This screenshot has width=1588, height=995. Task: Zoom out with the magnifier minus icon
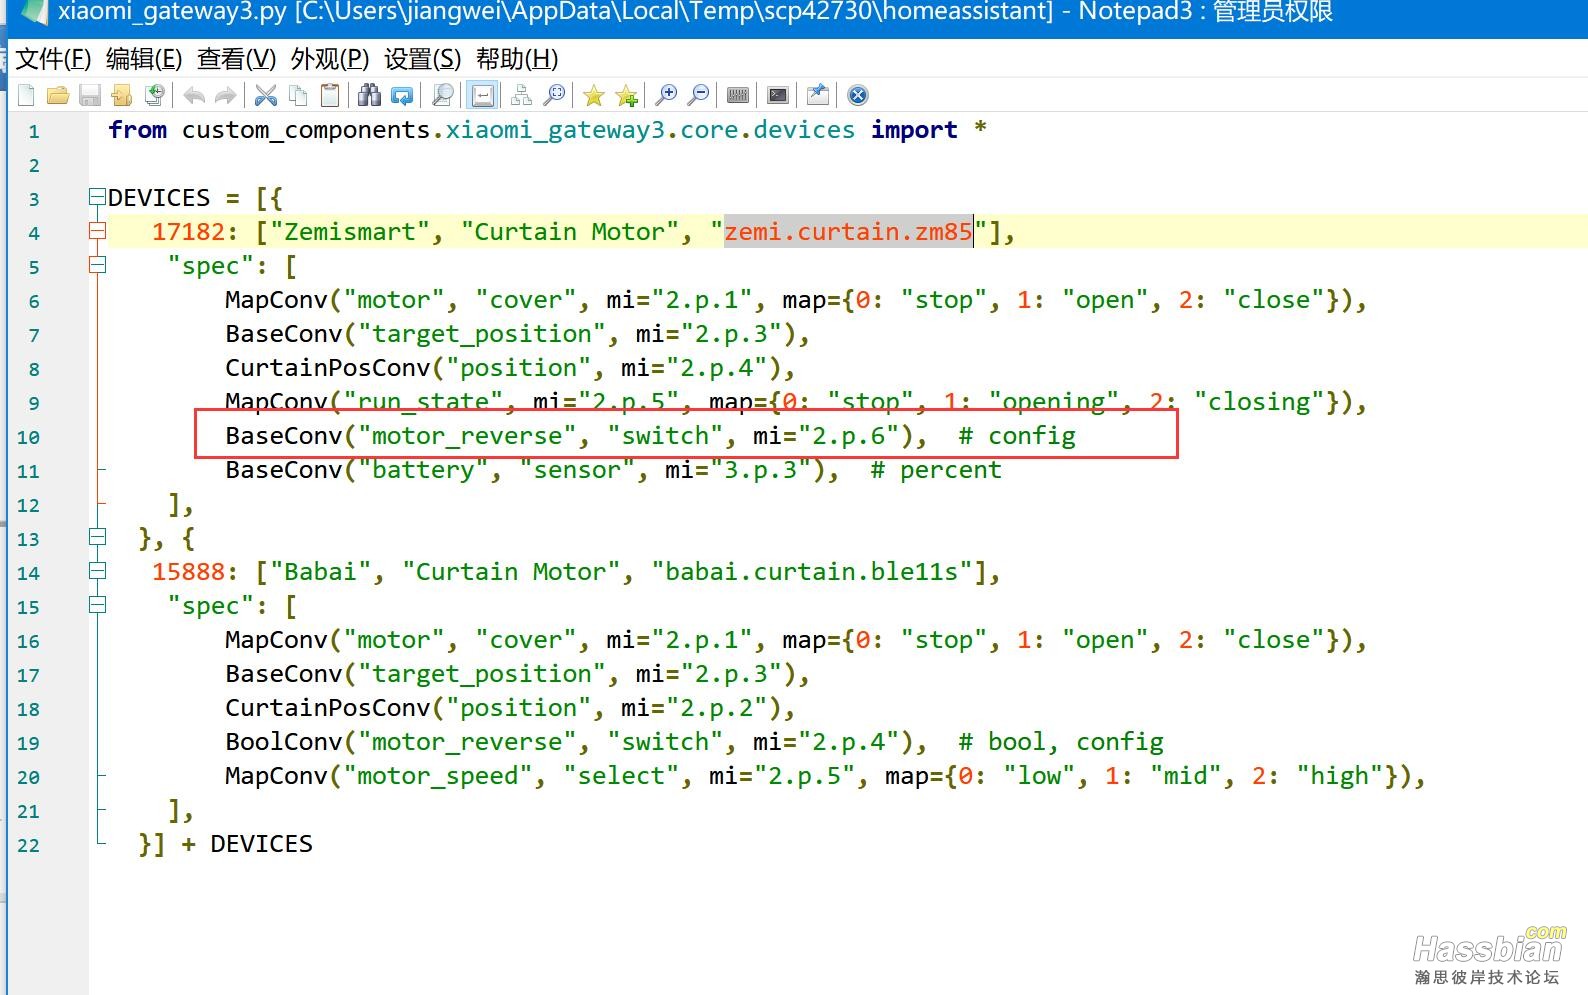[x=699, y=95]
